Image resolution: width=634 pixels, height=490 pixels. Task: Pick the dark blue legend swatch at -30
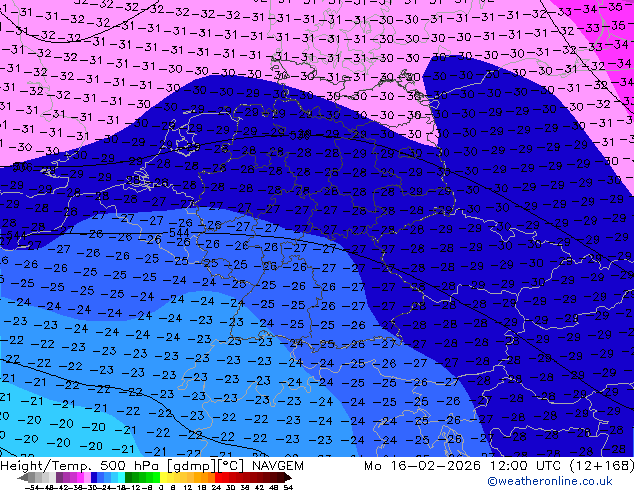pyautogui.click(x=94, y=478)
